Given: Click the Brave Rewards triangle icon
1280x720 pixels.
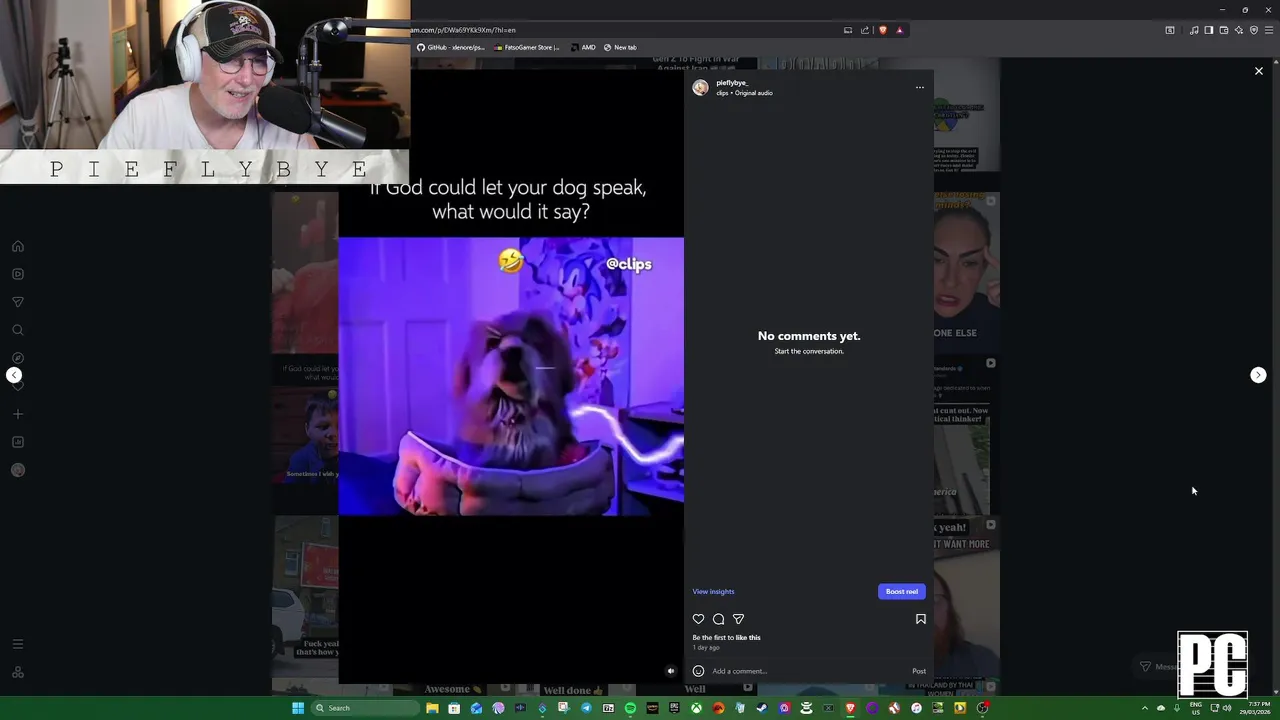Looking at the screenshot, I should pos(899,30).
